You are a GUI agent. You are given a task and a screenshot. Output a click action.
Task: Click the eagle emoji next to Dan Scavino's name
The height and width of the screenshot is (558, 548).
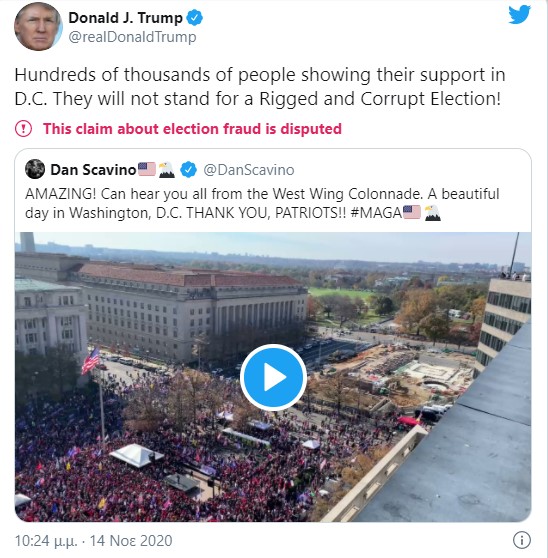pos(167,169)
